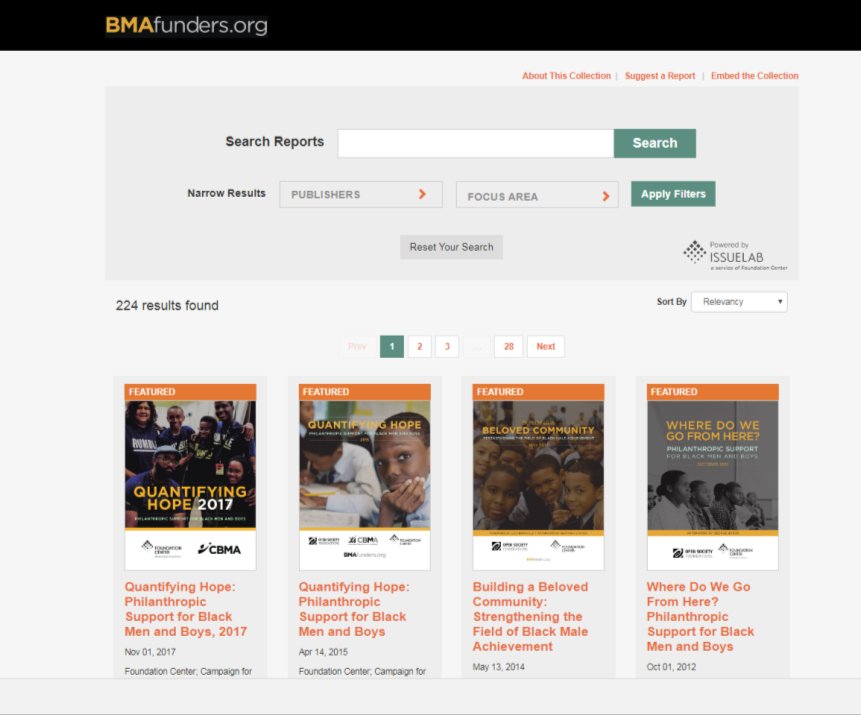The height and width of the screenshot is (715, 861).
Task: Click the BMAfunders.org logo
Action: click(186, 25)
